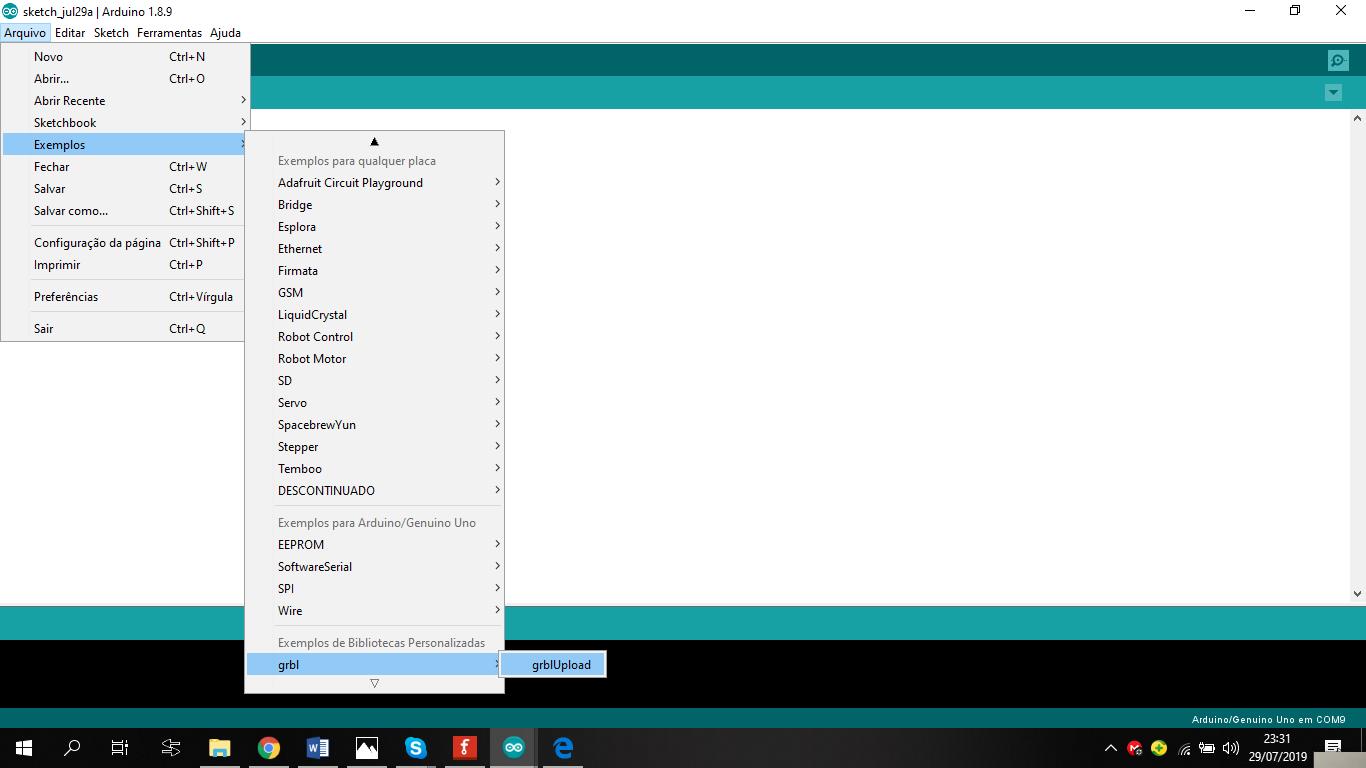1366x768 pixels.
Task: Open Configuração da página
Action: pos(125,243)
